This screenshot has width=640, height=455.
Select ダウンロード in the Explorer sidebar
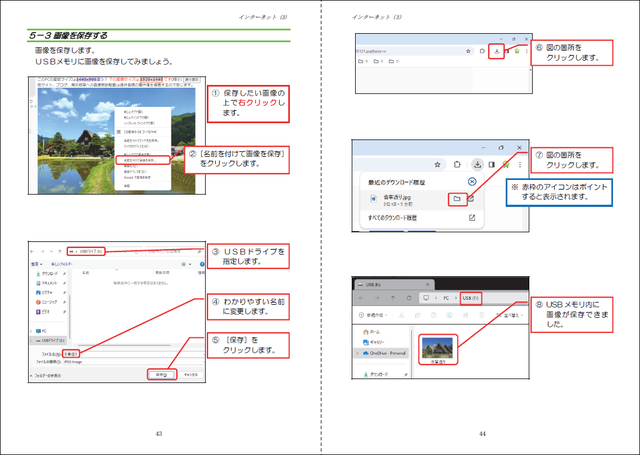click(x=376, y=374)
